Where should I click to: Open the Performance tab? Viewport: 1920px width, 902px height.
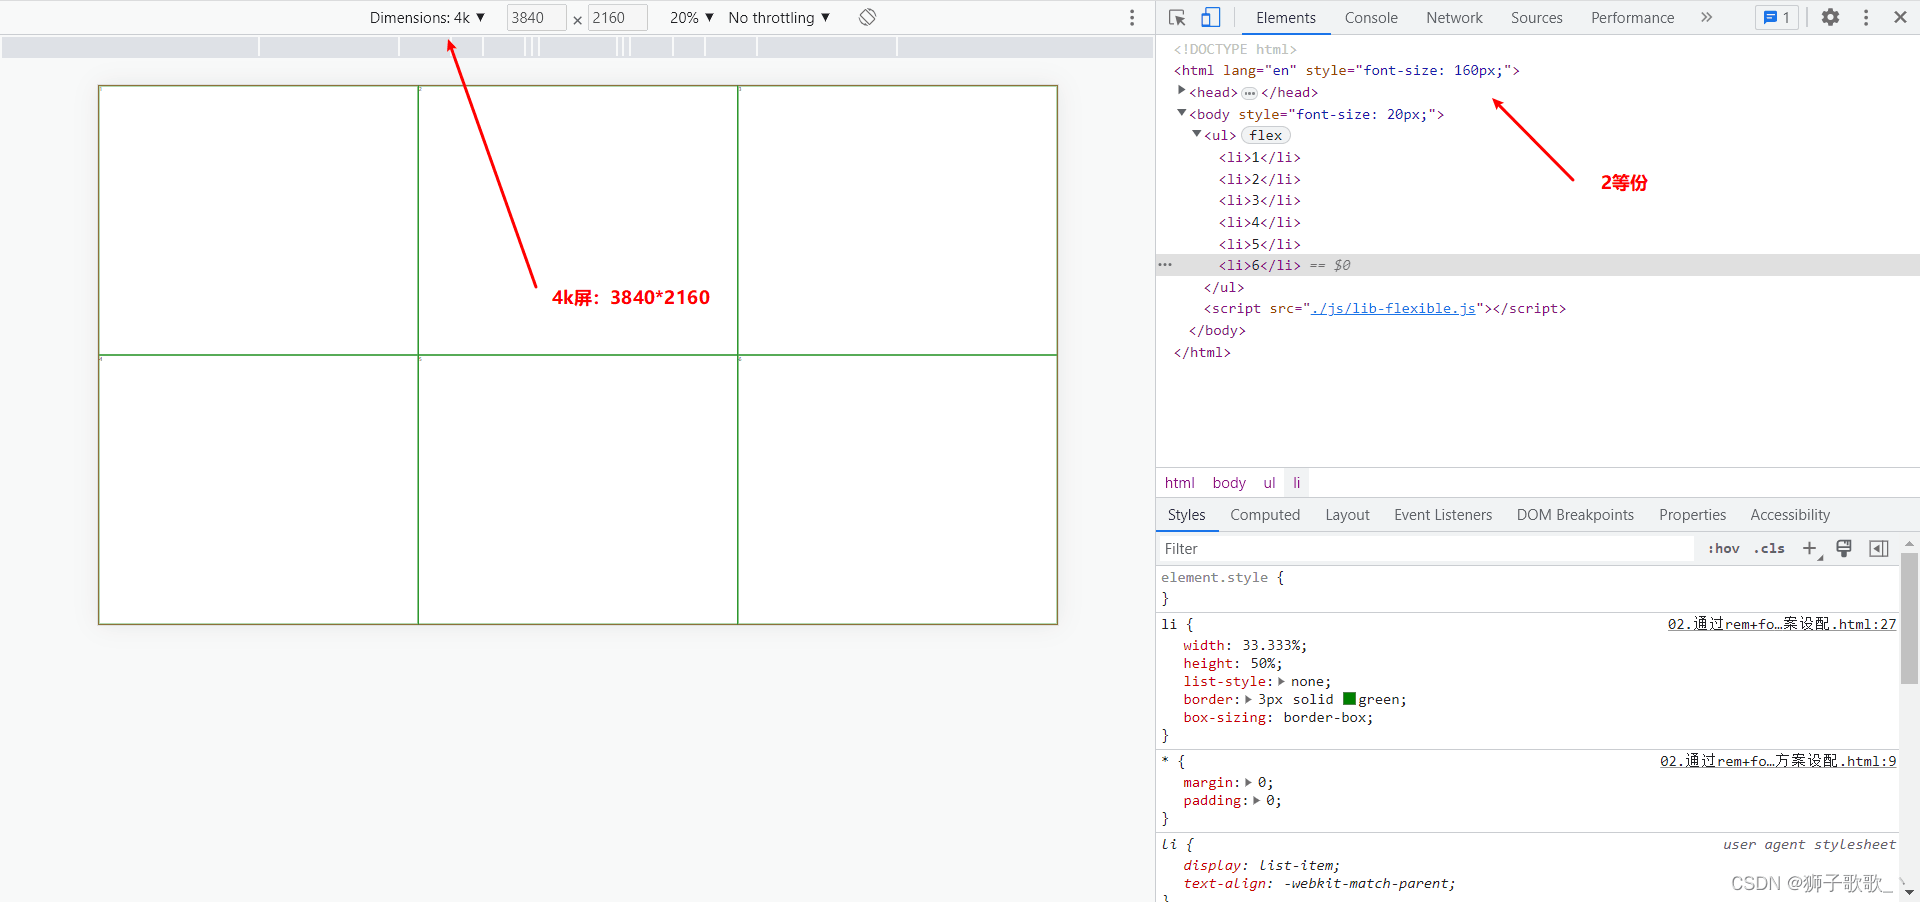(1632, 17)
